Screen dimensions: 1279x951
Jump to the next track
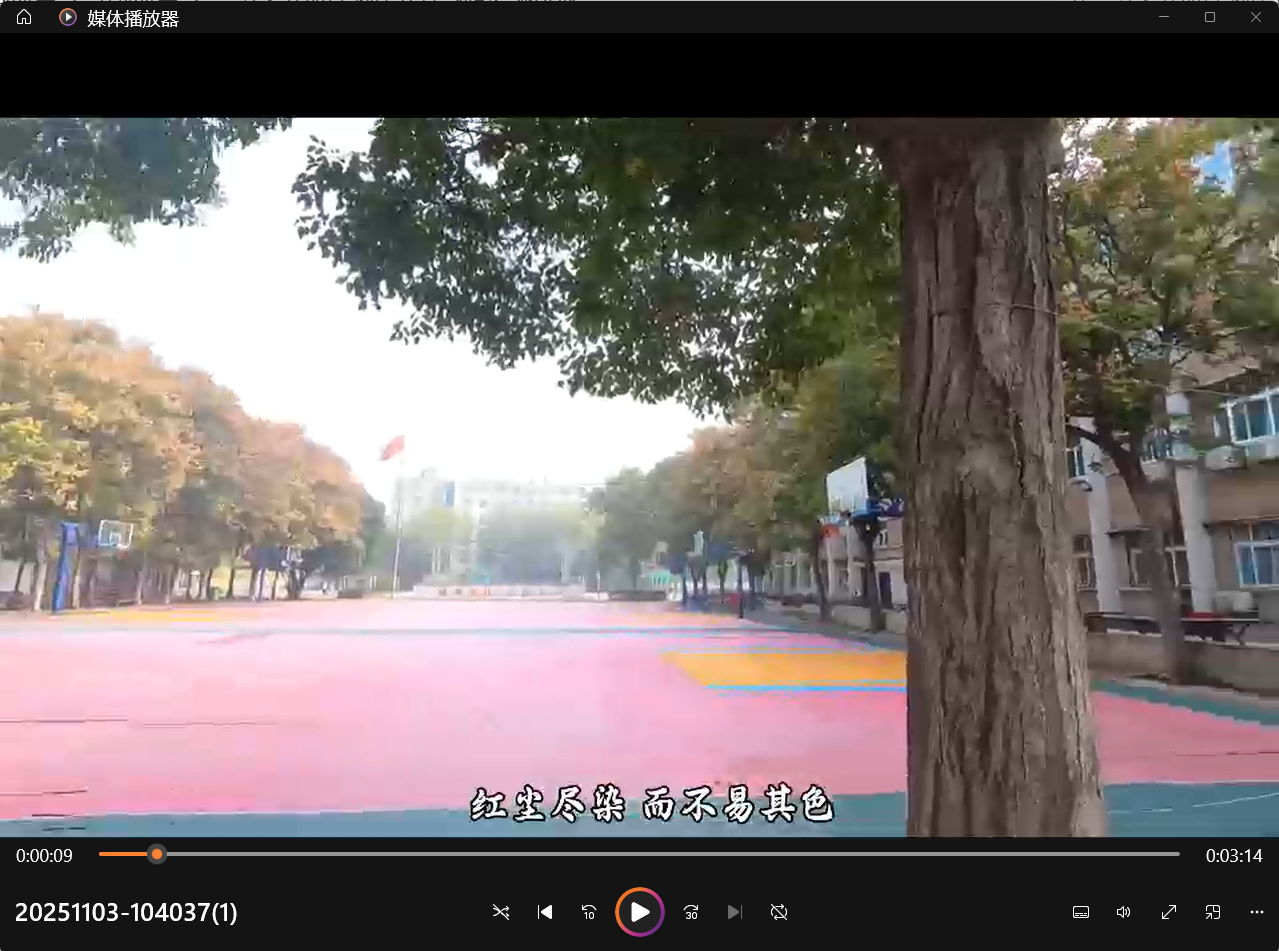pyautogui.click(x=735, y=912)
